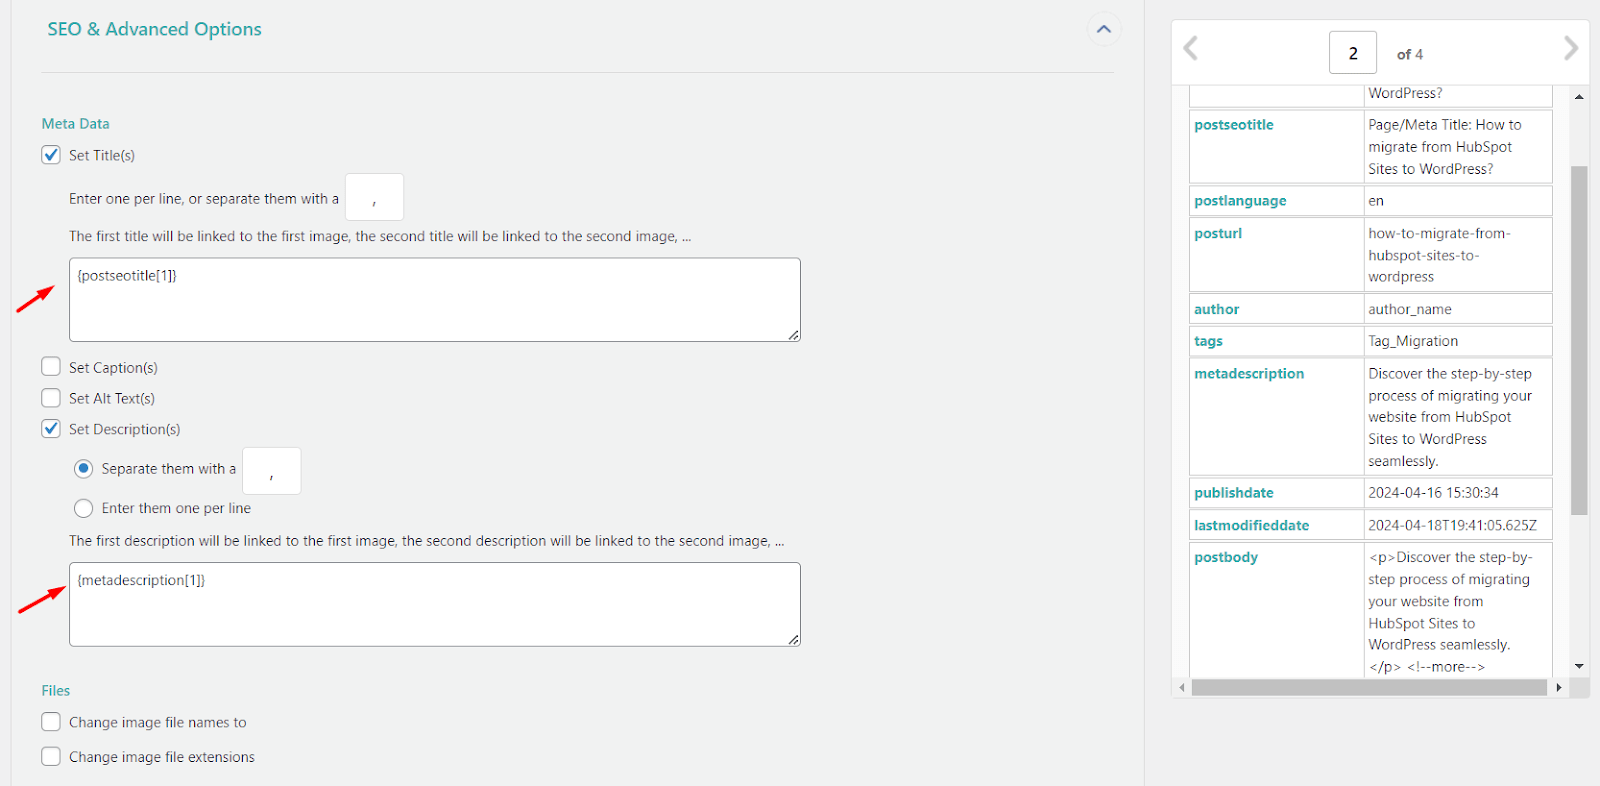Collapse the SEO & Advanced Options section
This screenshot has height=786, width=1600.
[1103, 29]
